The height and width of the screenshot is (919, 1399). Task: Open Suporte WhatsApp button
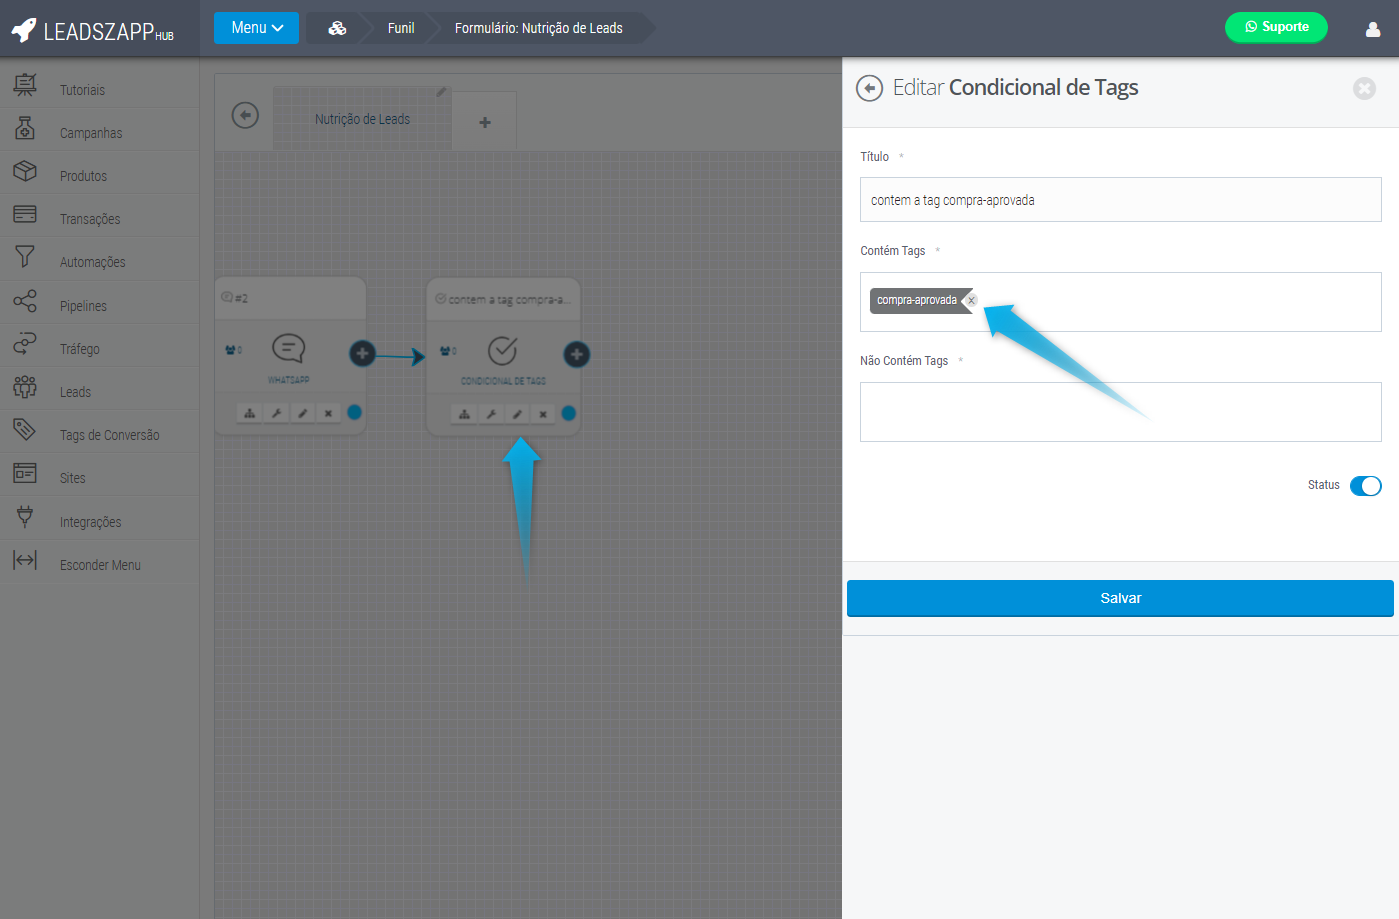point(1275,27)
